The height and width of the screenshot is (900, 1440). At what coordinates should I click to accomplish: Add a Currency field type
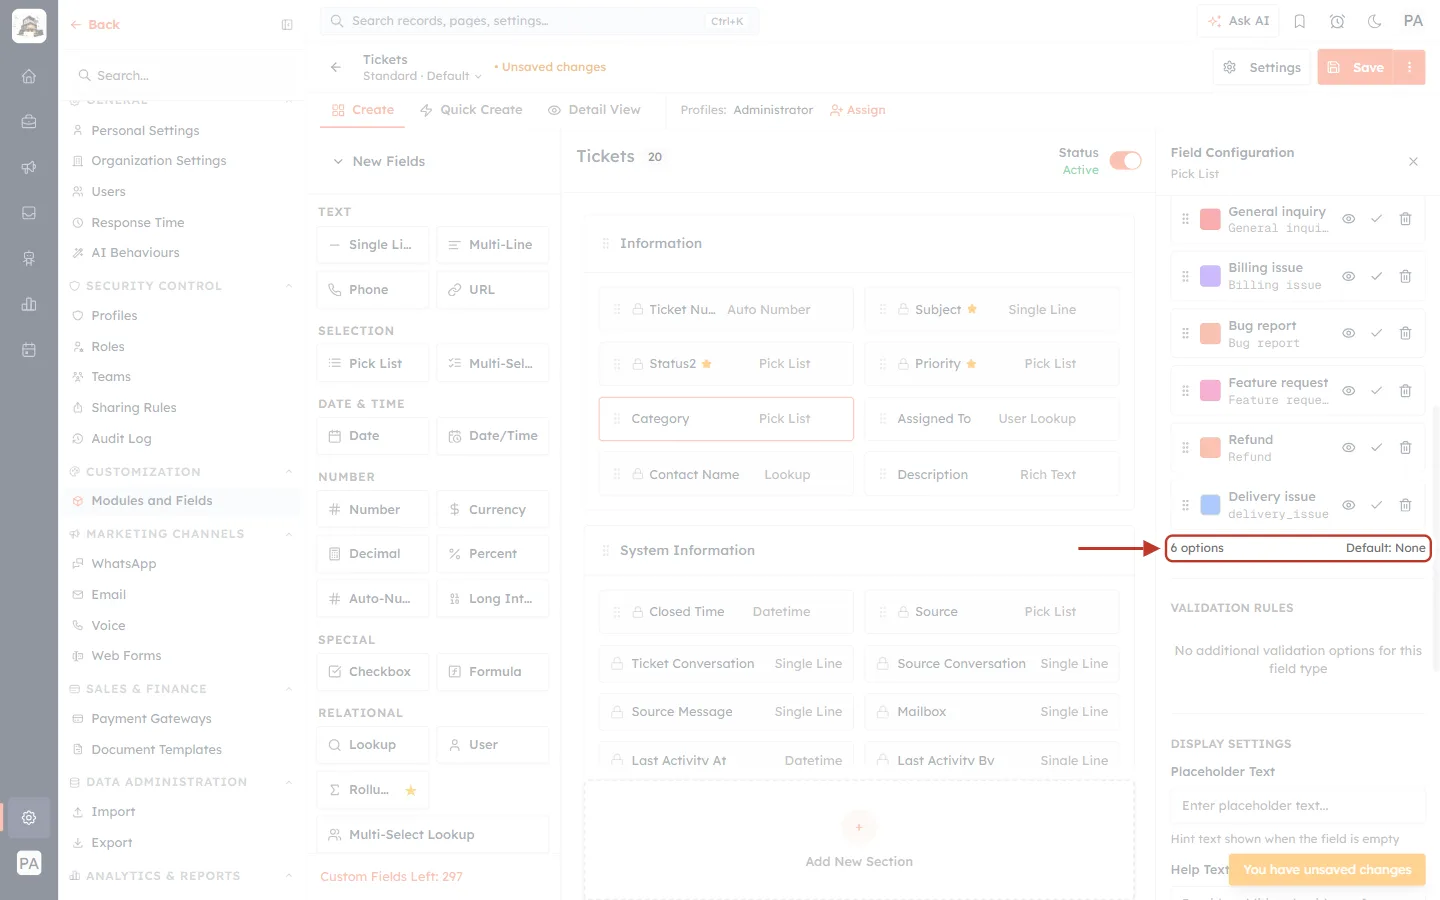[493, 510]
